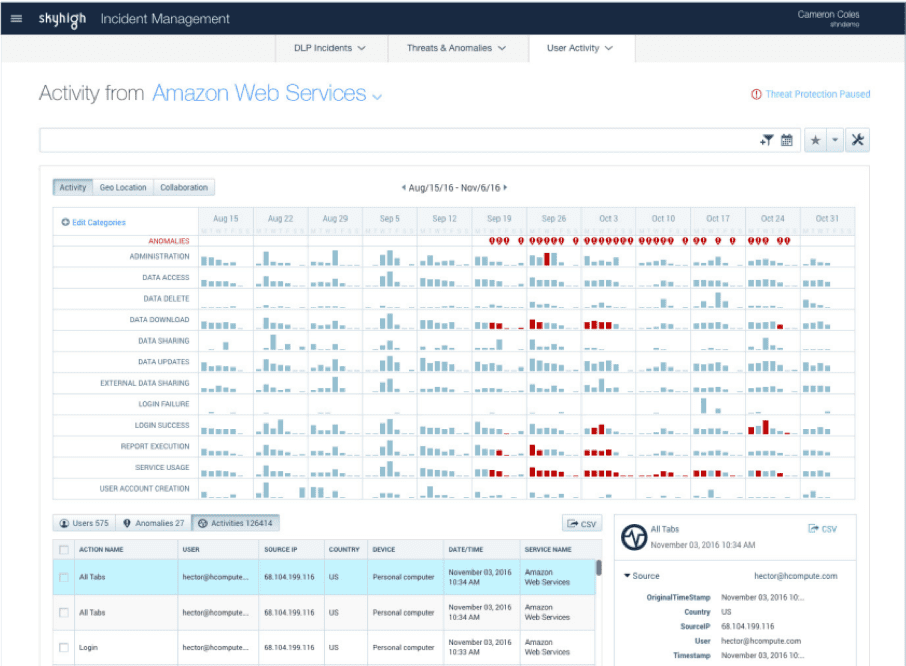
Task: Sort by USER column header
Action: click(191, 550)
